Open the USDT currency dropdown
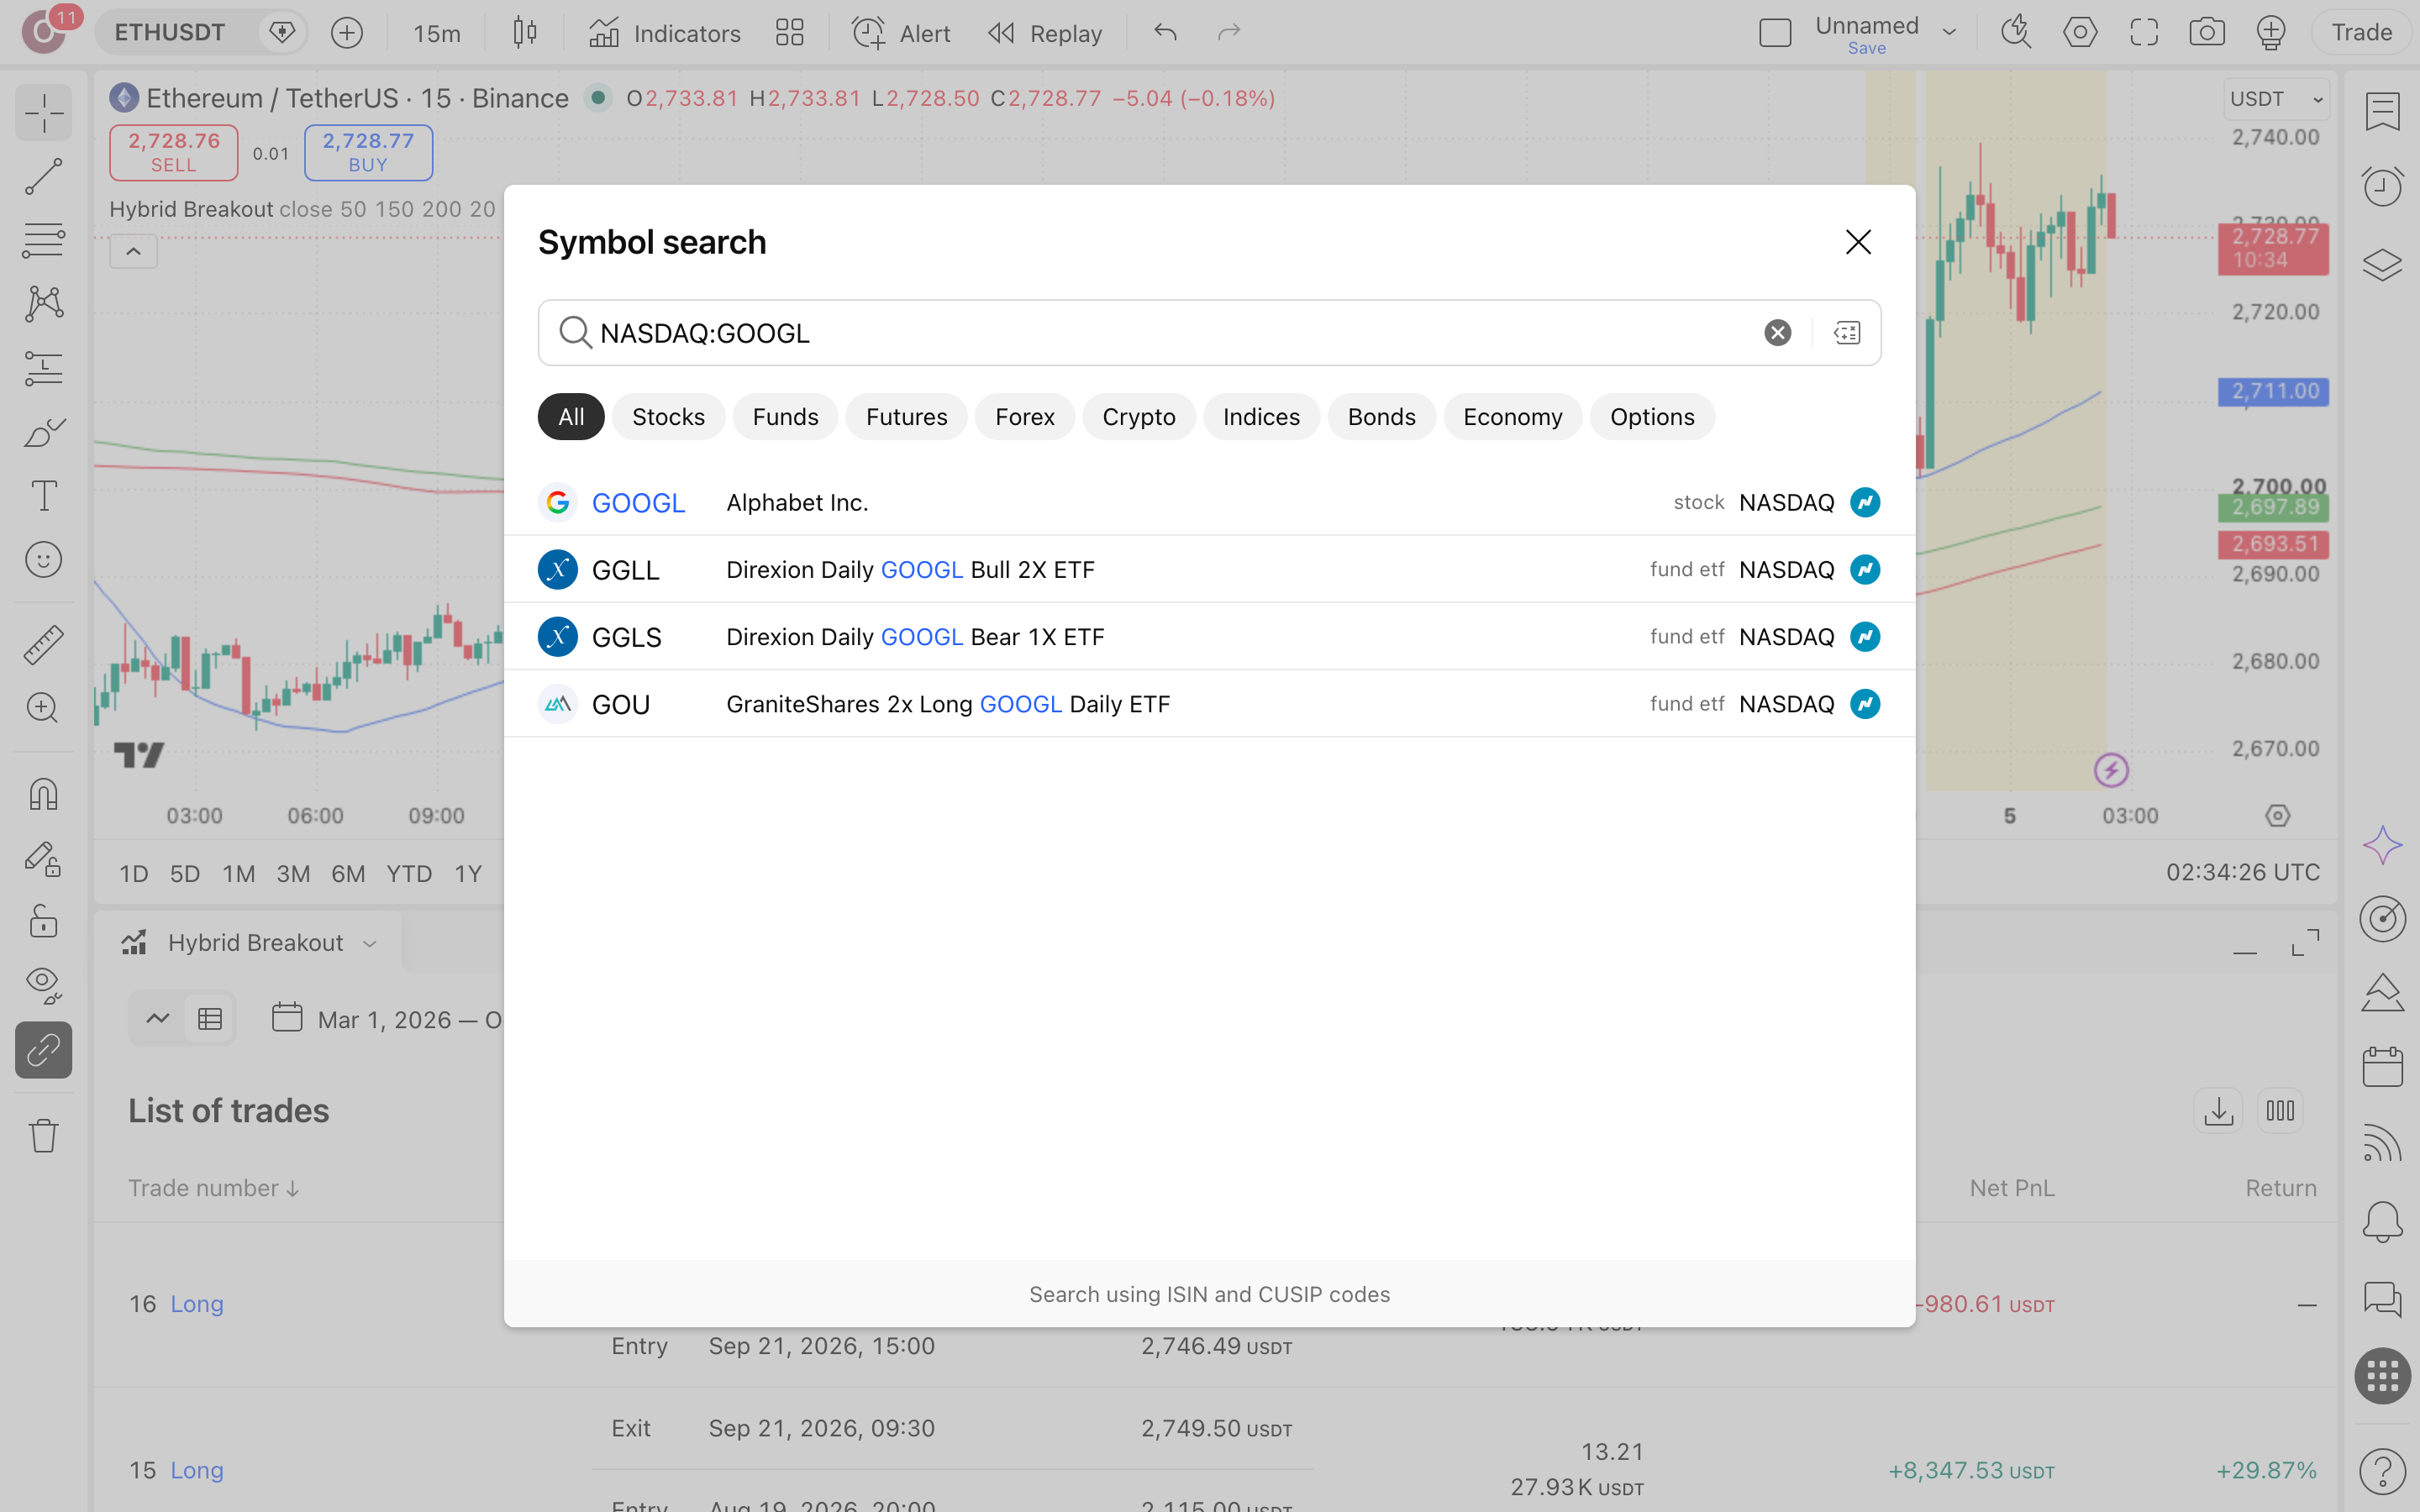The width and height of the screenshot is (2420, 1512). pos(2277,99)
